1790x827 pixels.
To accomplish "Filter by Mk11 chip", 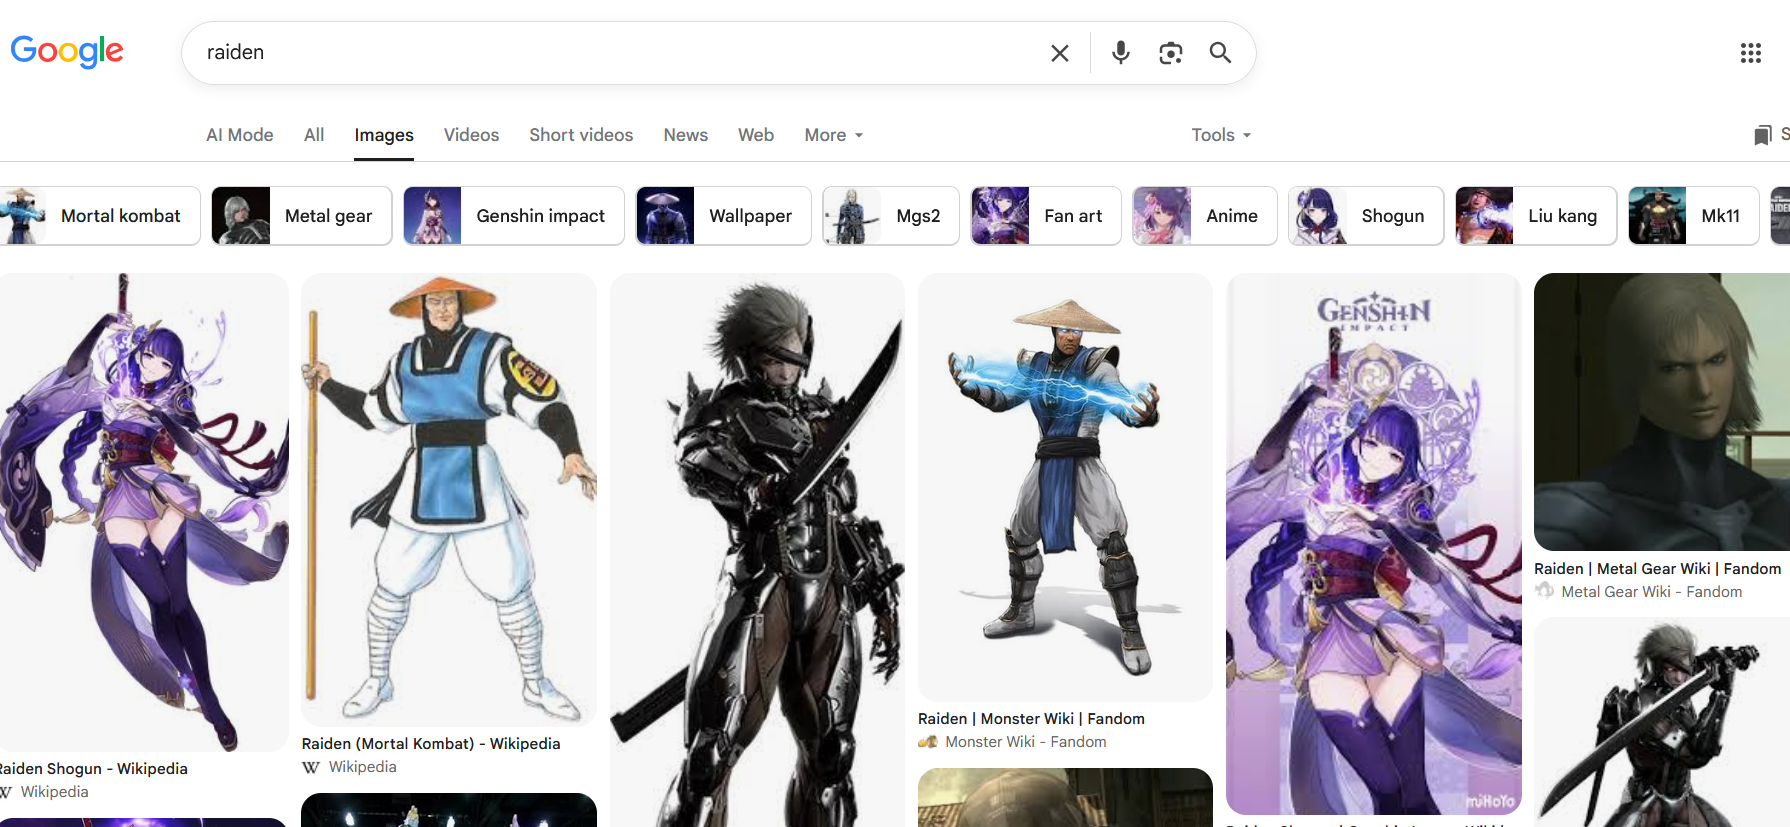I will [1694, 216].
